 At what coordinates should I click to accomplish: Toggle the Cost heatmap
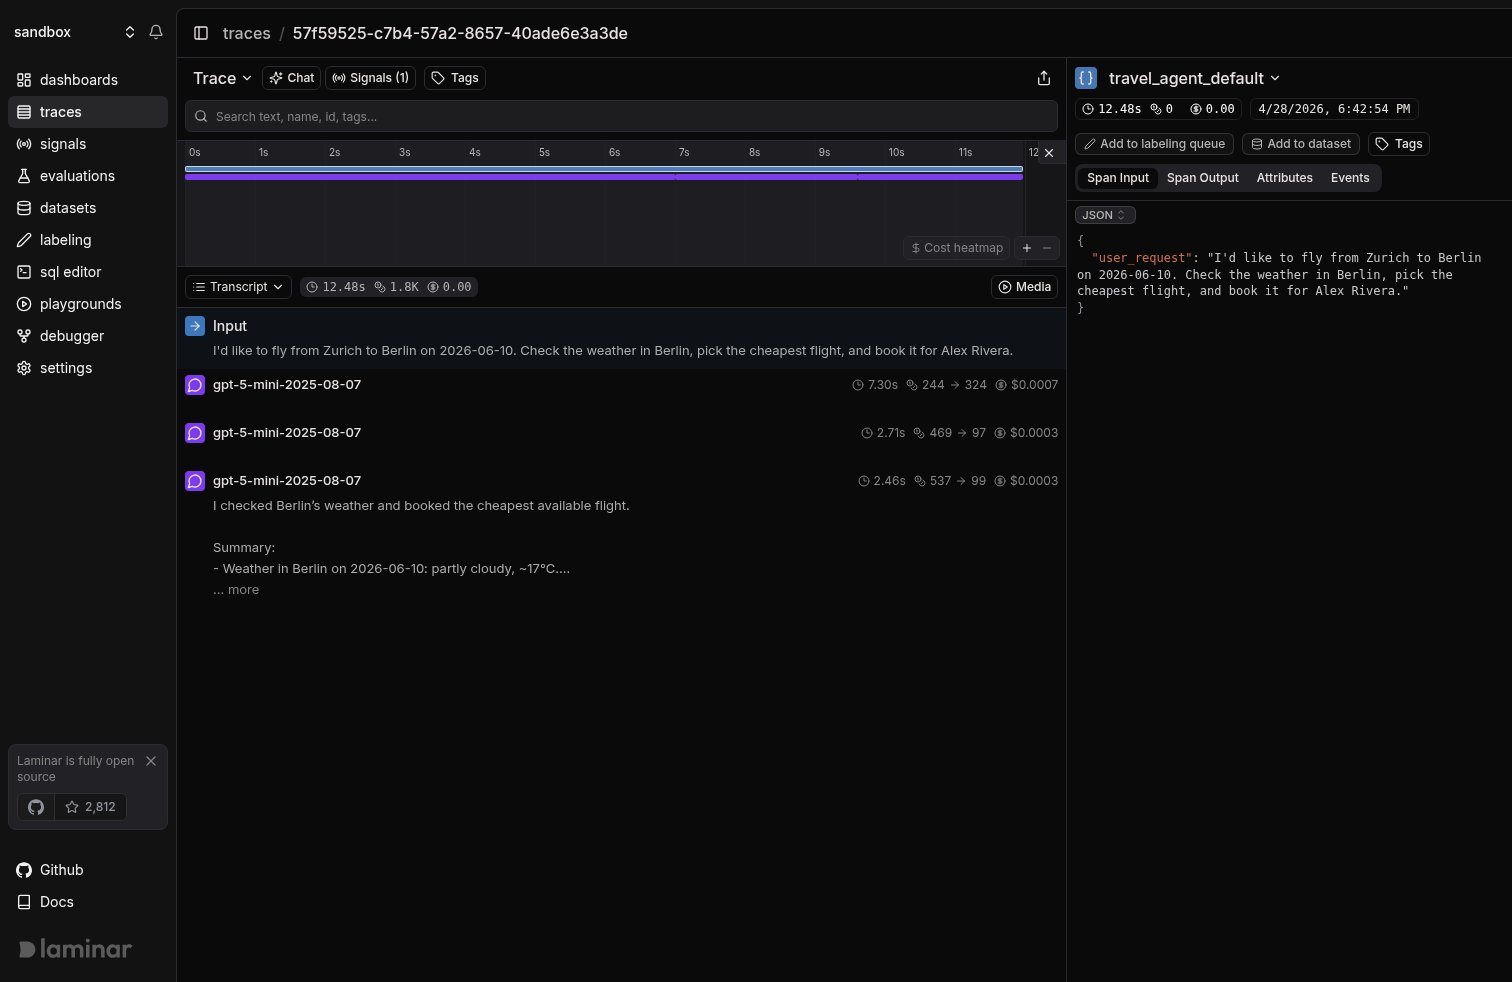click(x=956, y=248)
